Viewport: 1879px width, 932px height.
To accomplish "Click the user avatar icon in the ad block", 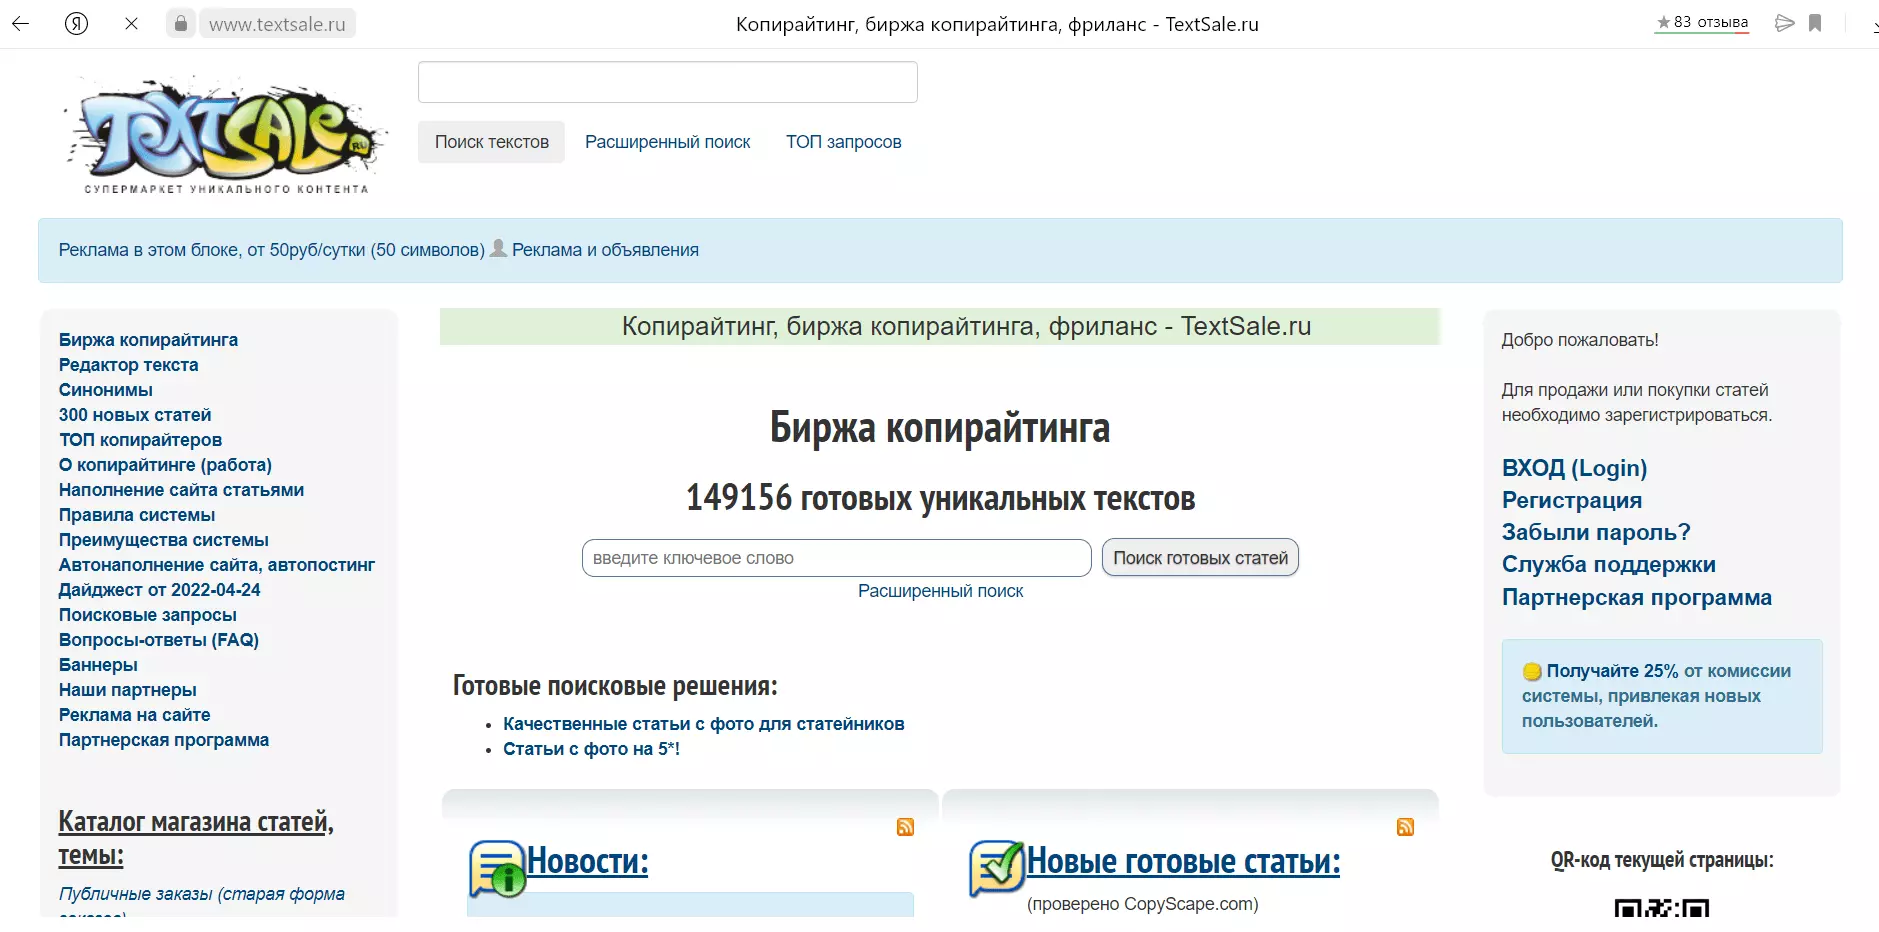I will tap(498, 248).
